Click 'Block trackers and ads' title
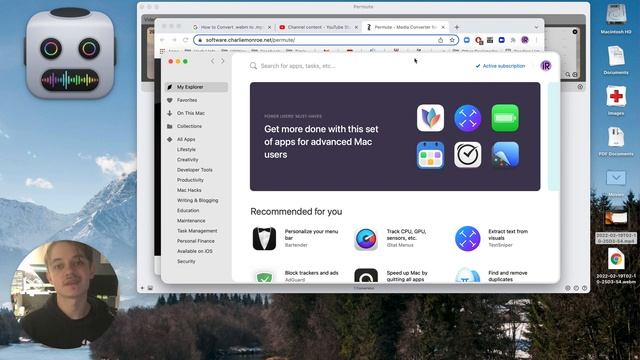640x360 pixels. click(311, 273)
